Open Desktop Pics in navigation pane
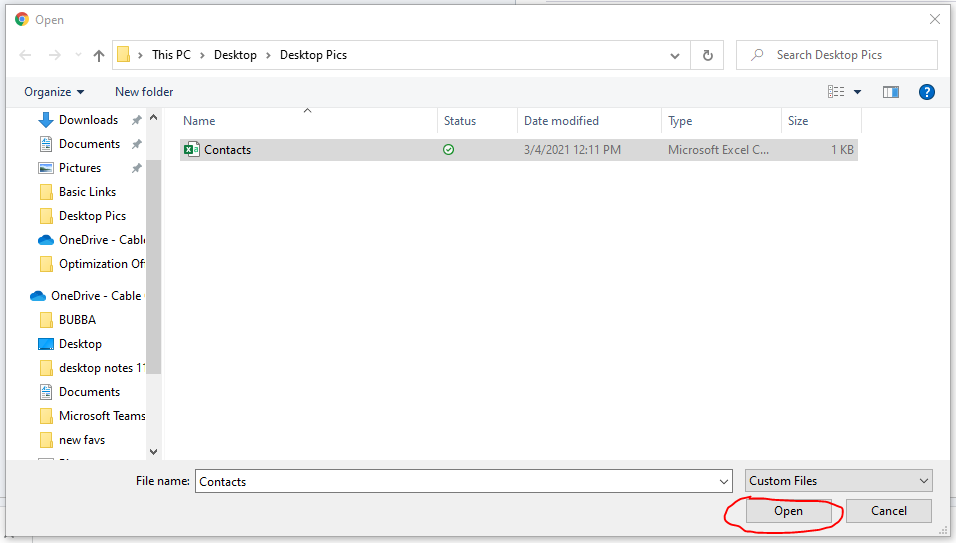This screenshot has height=543, width=956. click(92, 216)
